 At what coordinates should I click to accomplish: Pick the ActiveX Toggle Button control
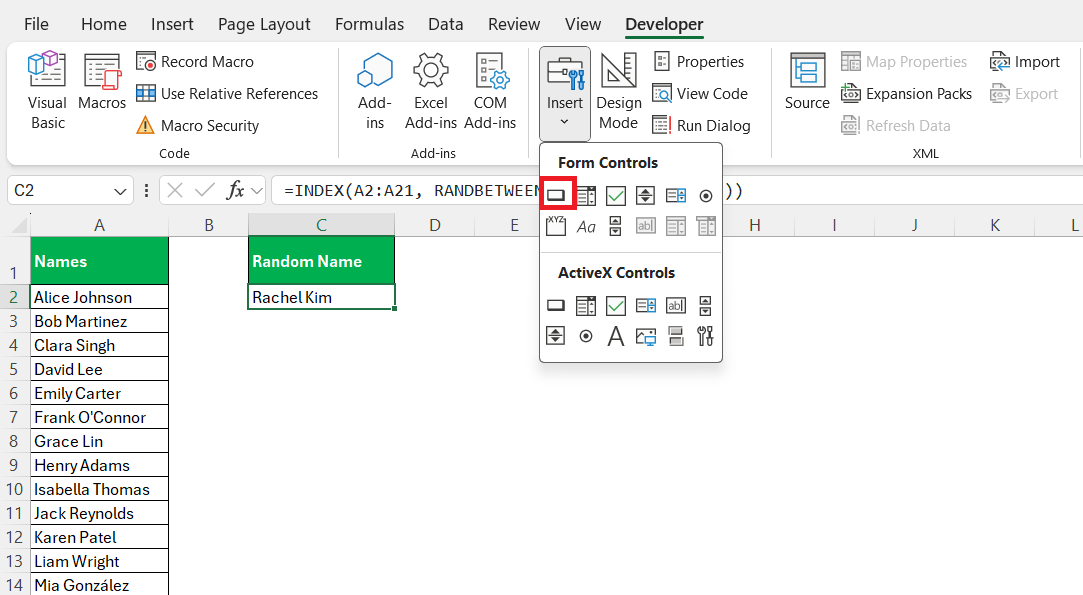[x=675, y=336]
